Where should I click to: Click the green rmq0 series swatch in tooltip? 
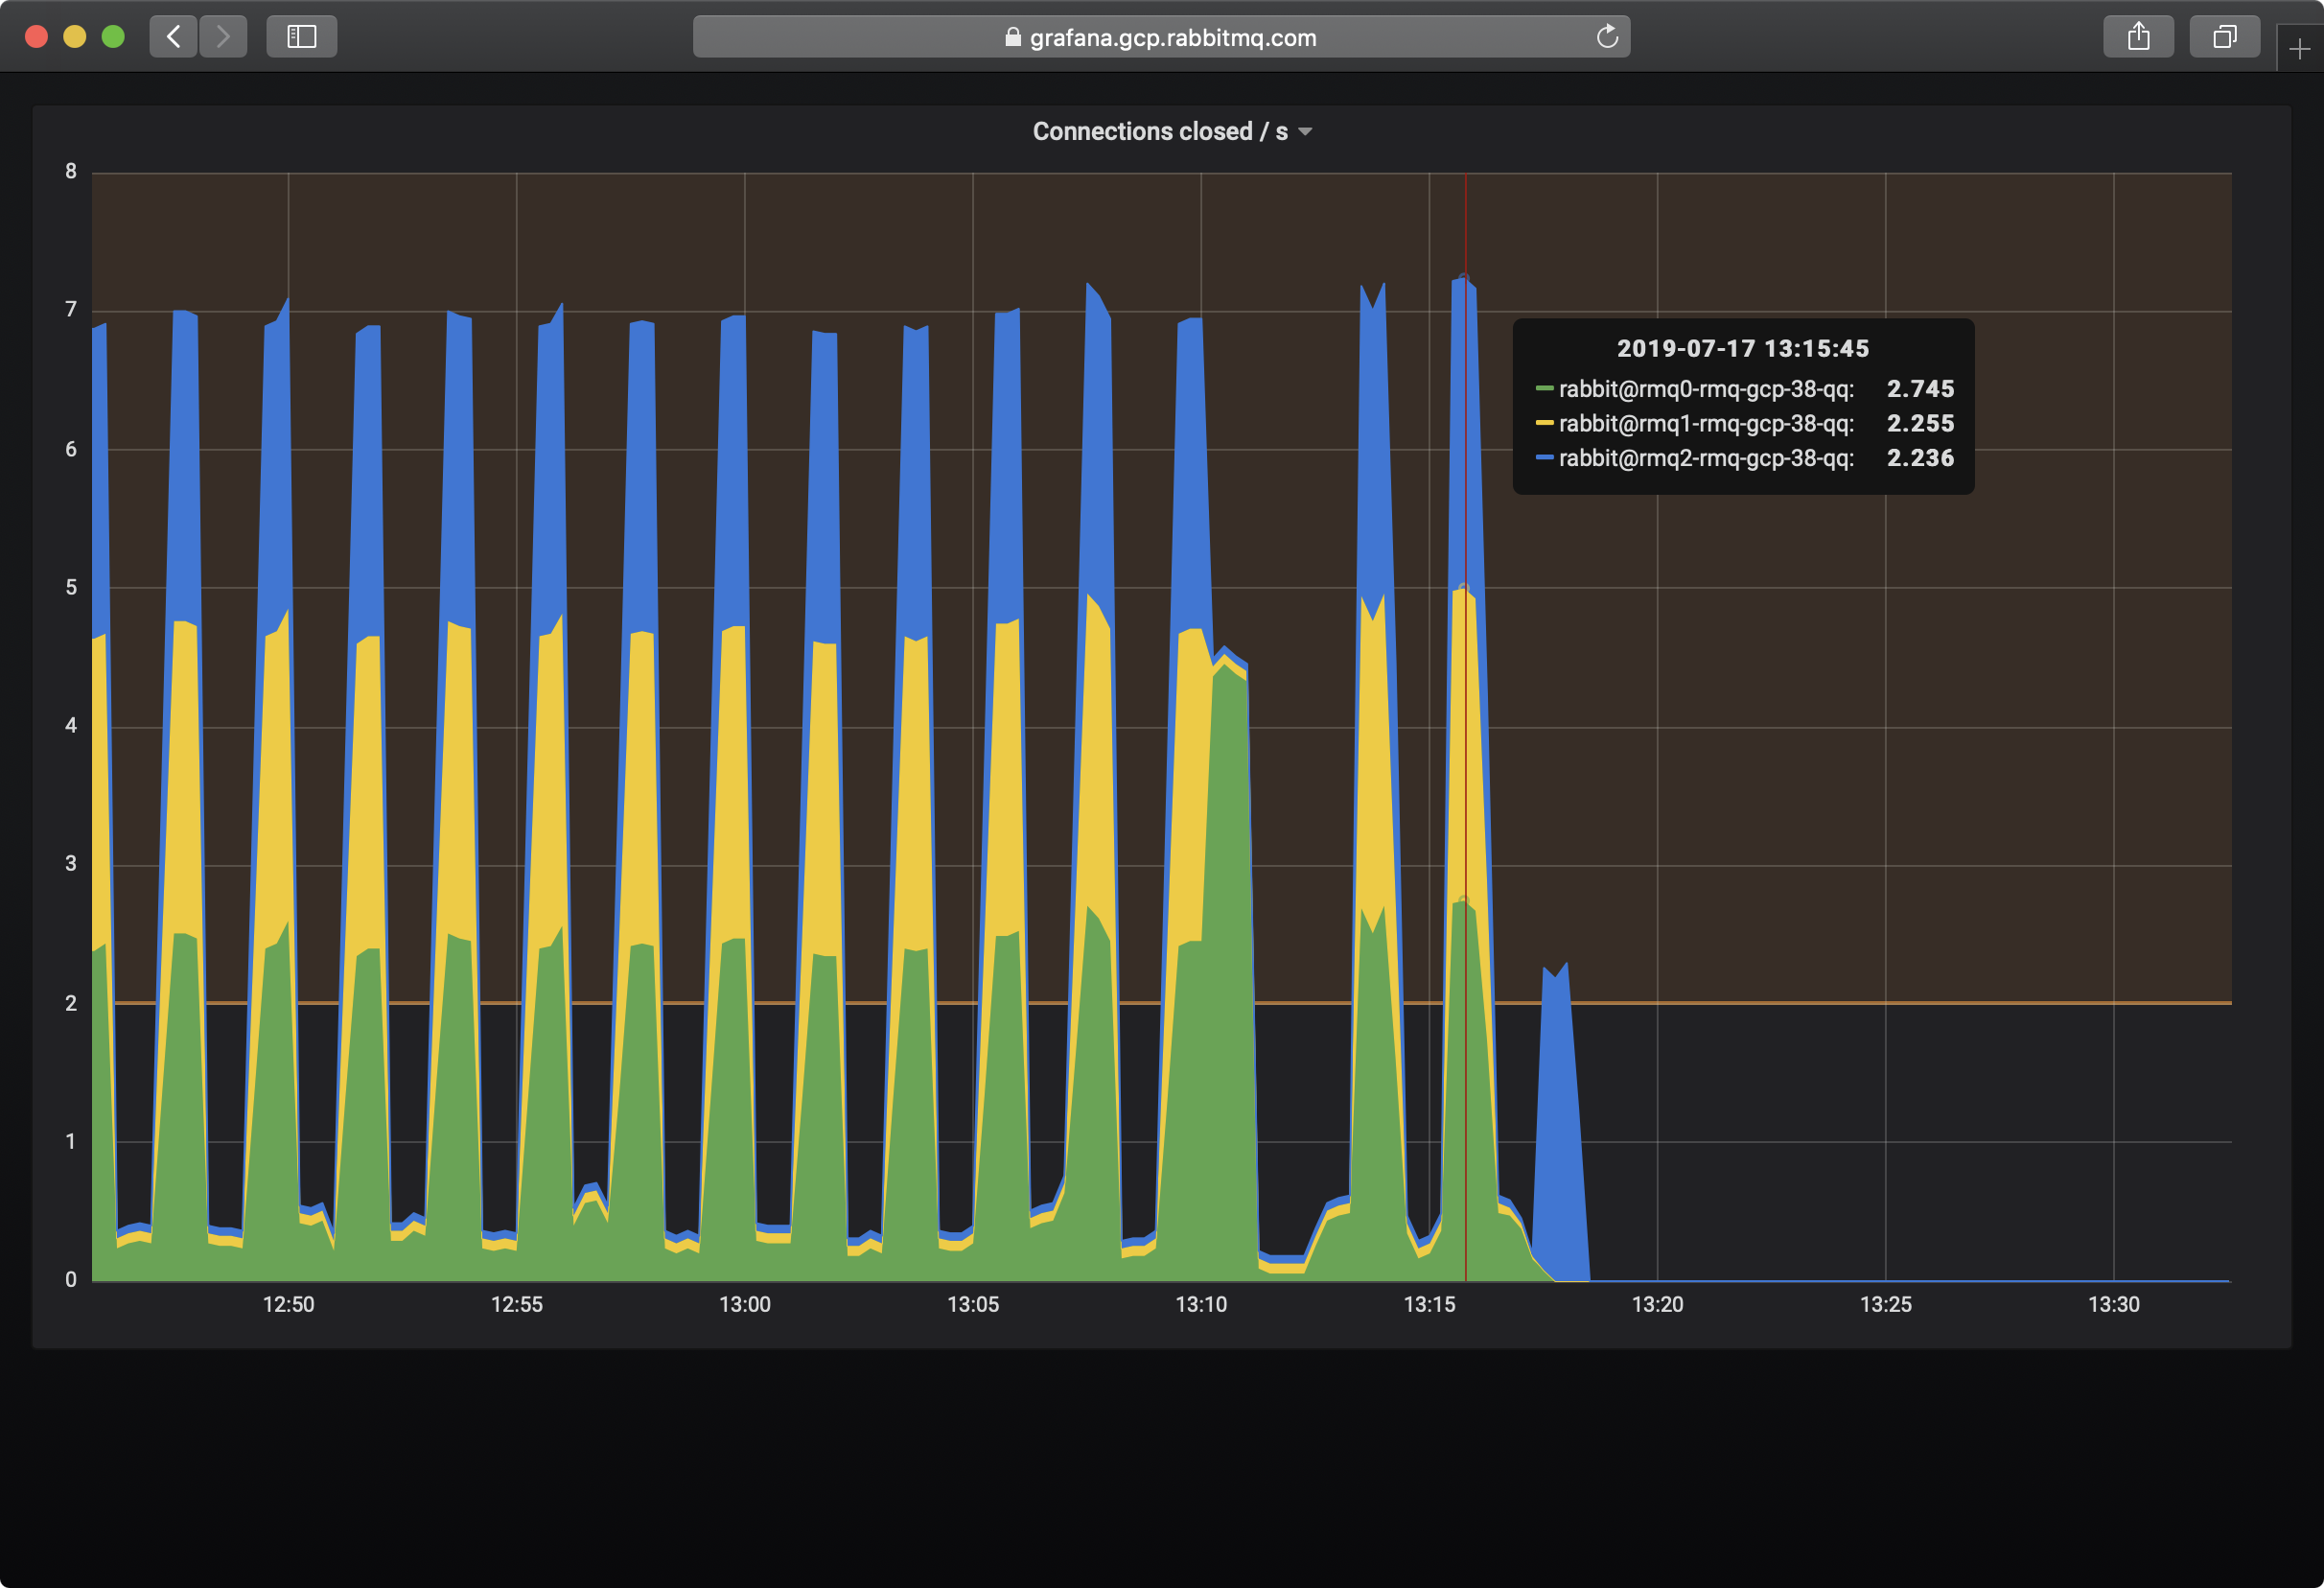(x=1544, y=389)
